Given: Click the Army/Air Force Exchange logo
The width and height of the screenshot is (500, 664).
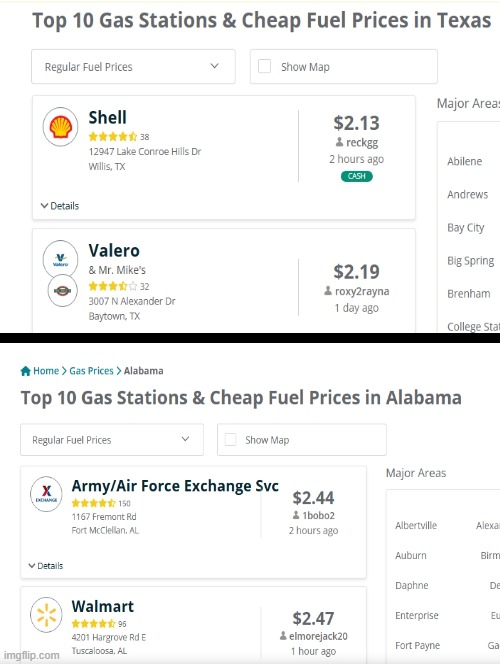Looking at the screenshot, I should (x=46, y=494).
